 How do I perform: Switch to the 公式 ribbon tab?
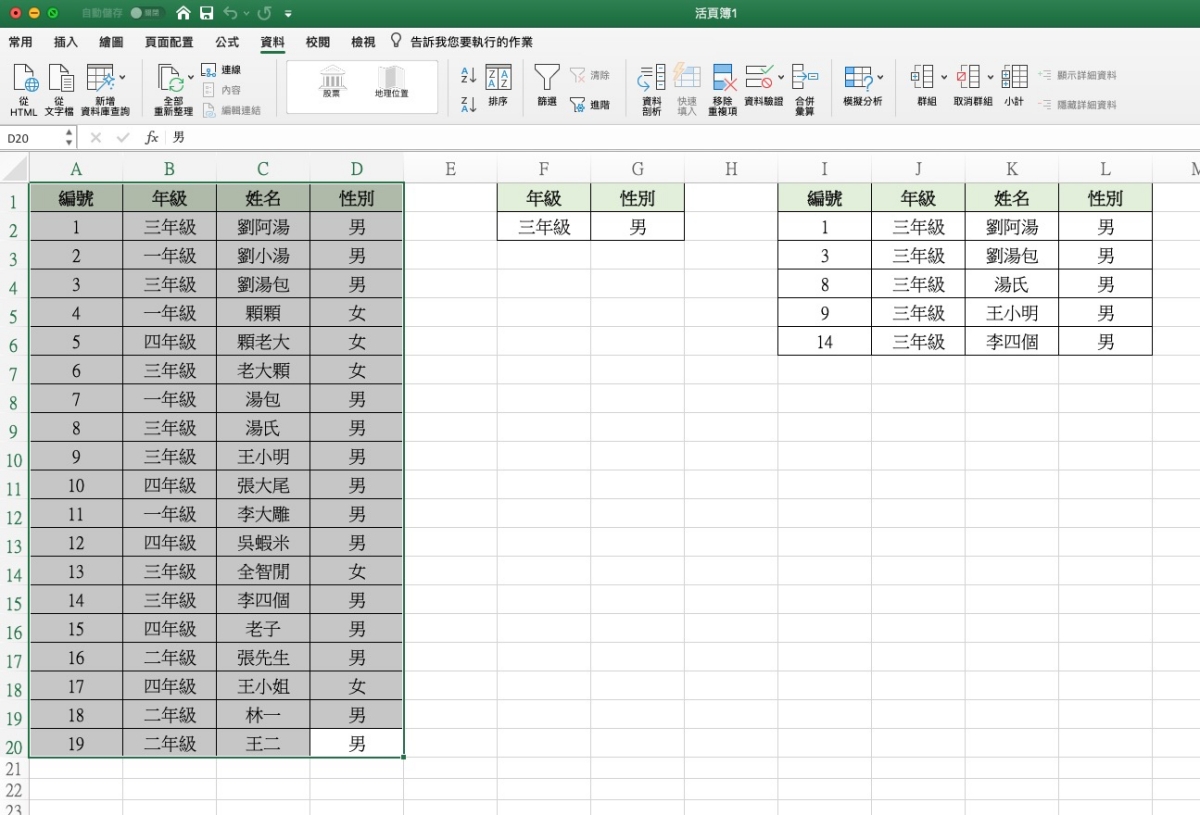tap(227, 42)
